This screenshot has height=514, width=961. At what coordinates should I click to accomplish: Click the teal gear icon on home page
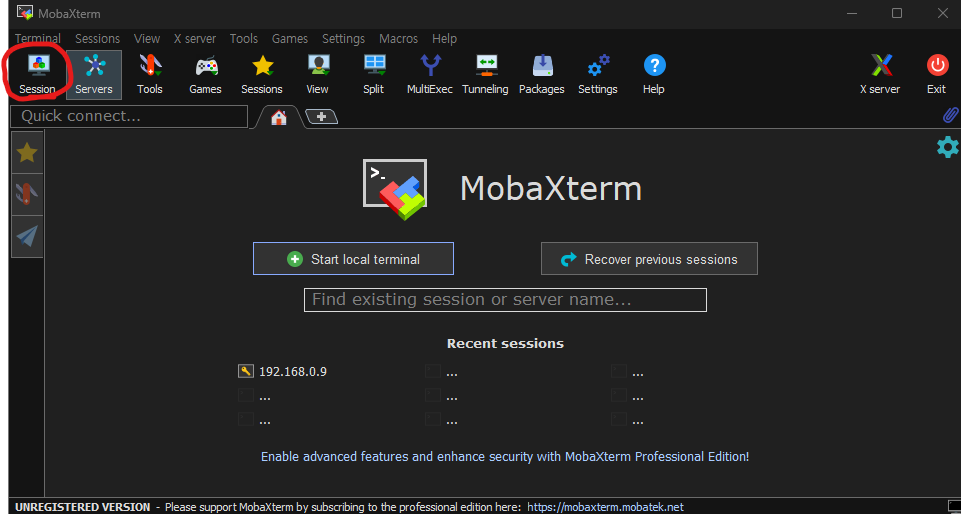click(948, 147)
